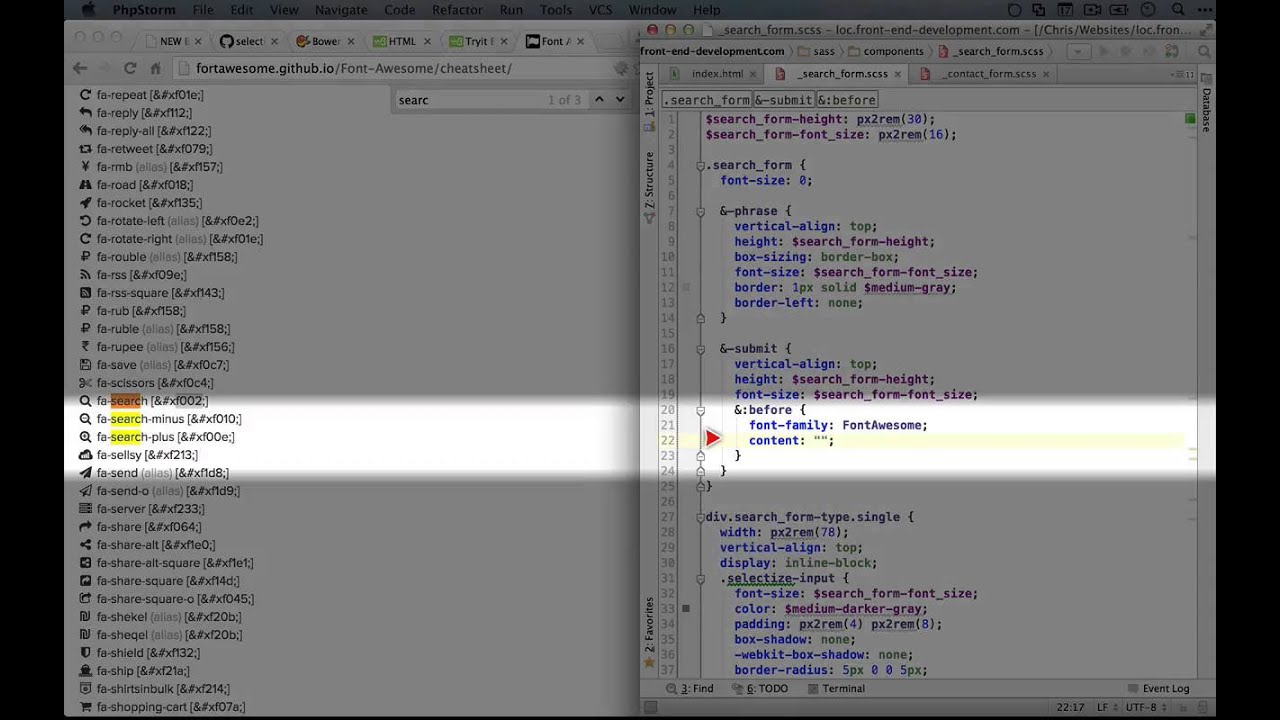Click the components folder breadcrumb
The height and width of the screenshot is (720, 1280).
click(x=885, y=51)
